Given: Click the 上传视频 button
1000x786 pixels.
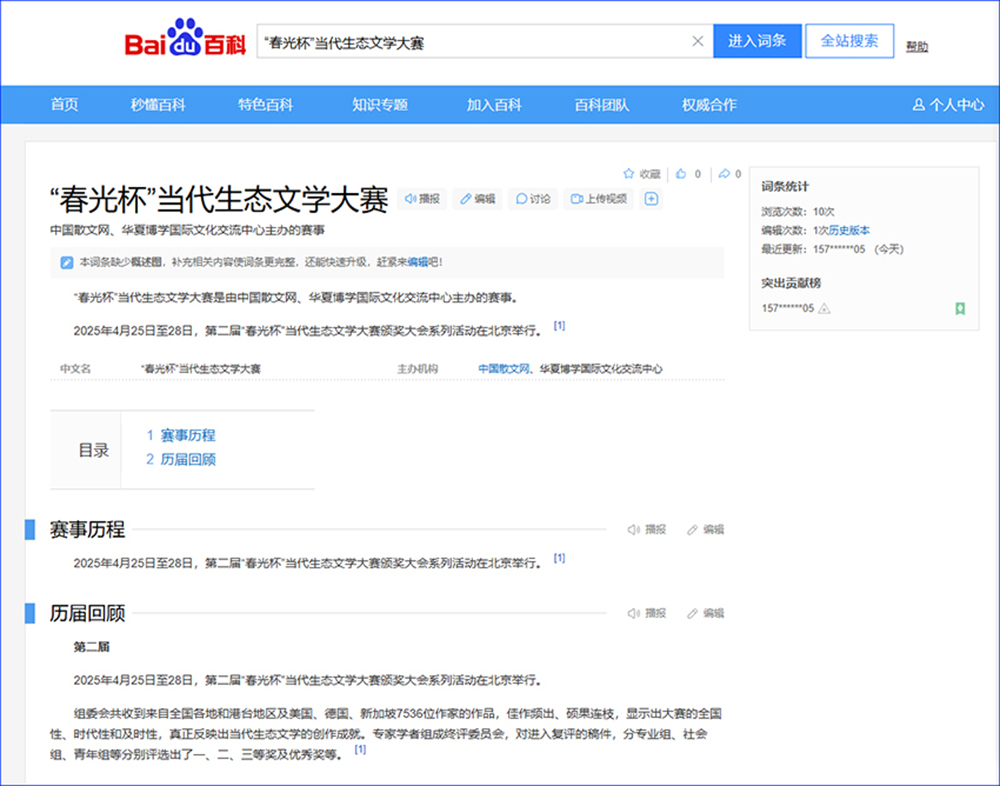Looking at the screenshot, I should 598,199.
